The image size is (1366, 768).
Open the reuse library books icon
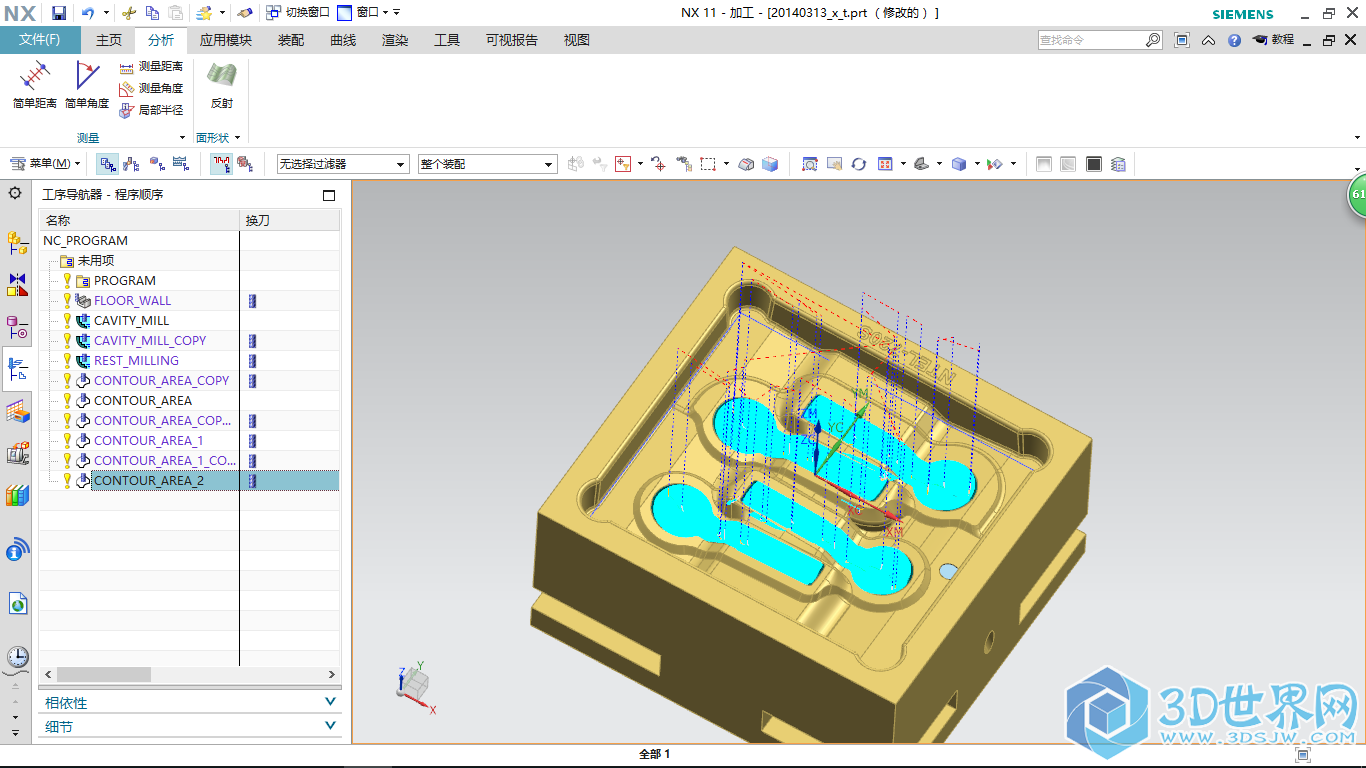(x=18, y=495)
